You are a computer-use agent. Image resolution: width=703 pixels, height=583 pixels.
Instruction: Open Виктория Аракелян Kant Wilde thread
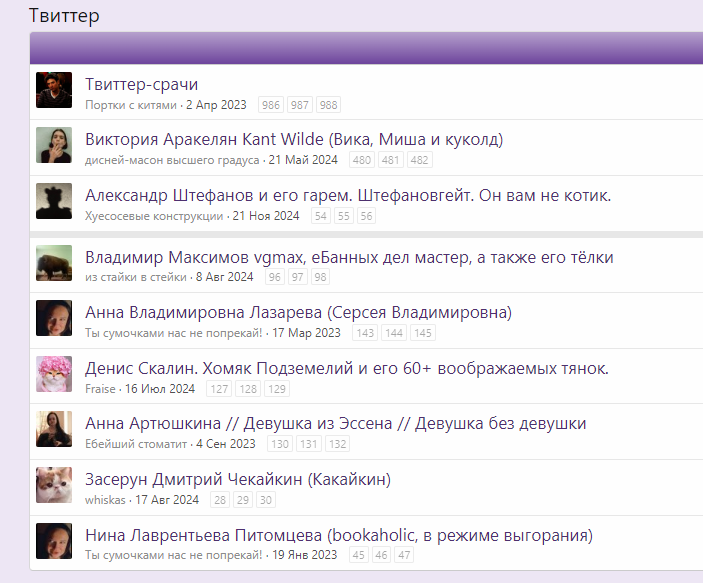coord(294,139)
